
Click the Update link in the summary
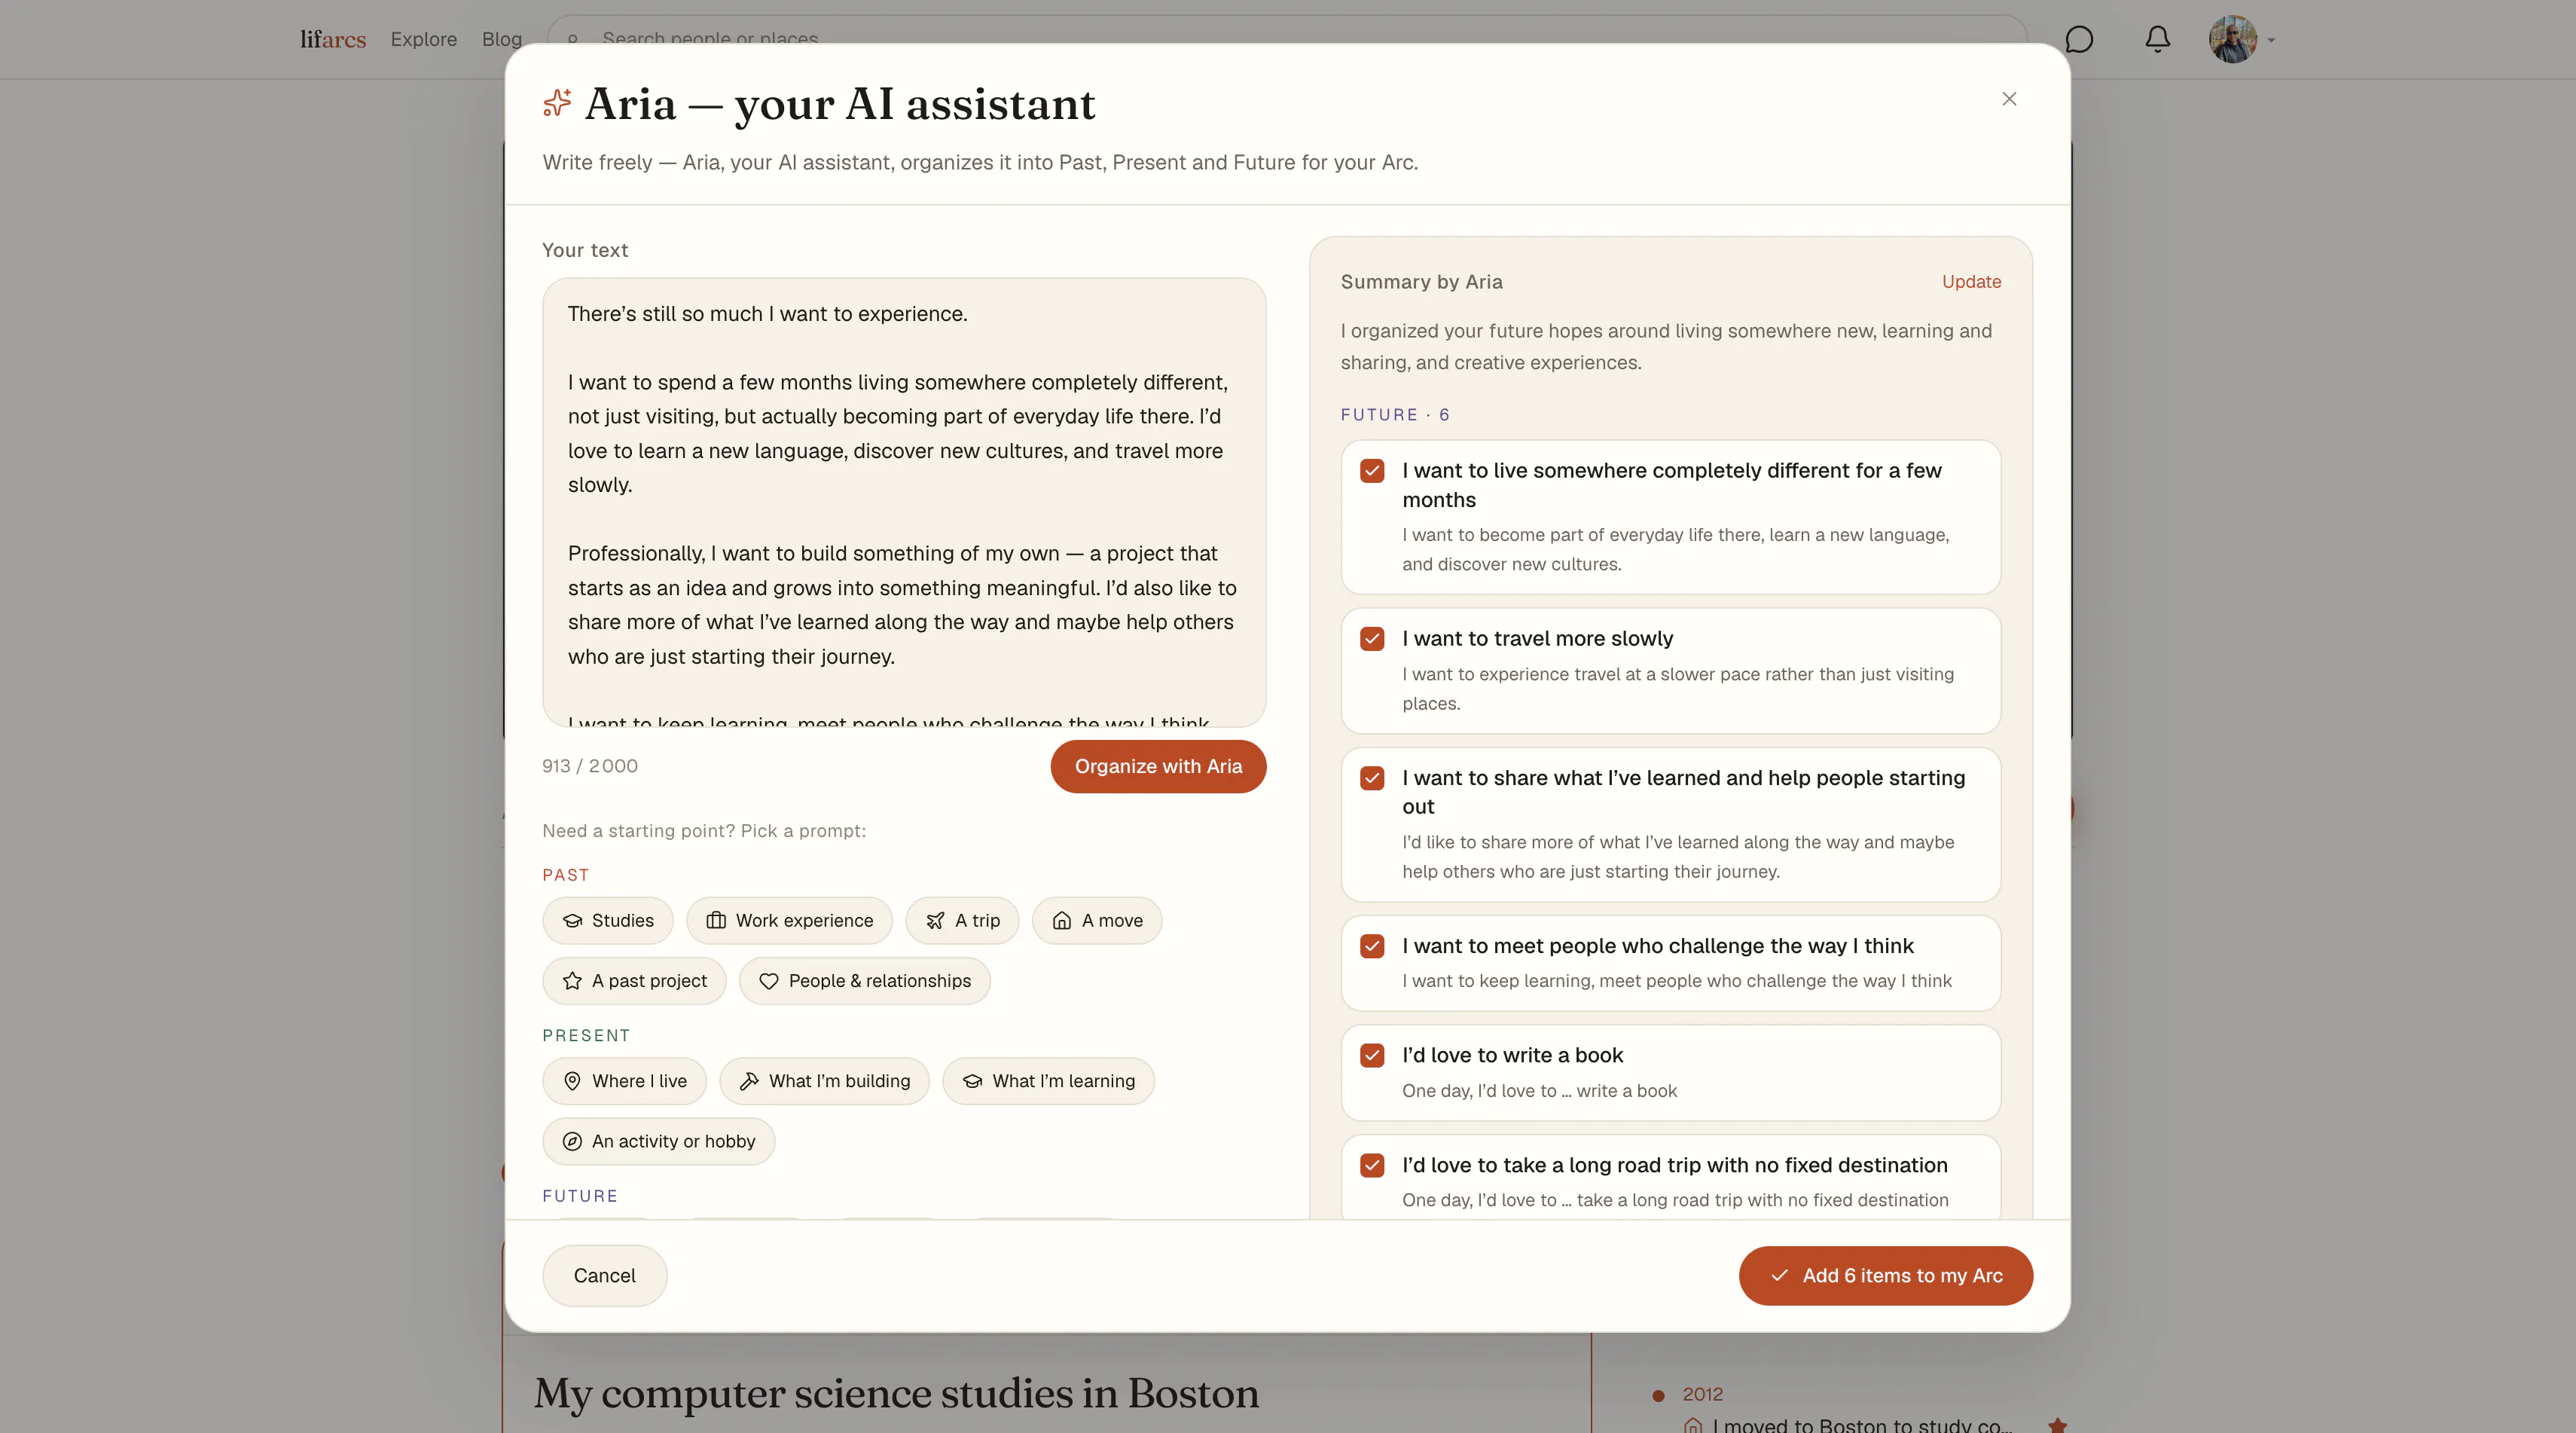point(1971,282)
